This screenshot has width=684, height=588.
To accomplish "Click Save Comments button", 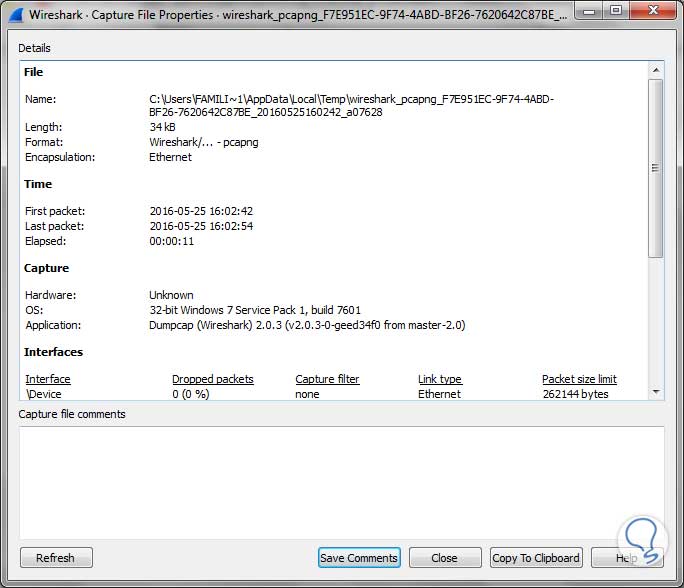I will [359, 557].
